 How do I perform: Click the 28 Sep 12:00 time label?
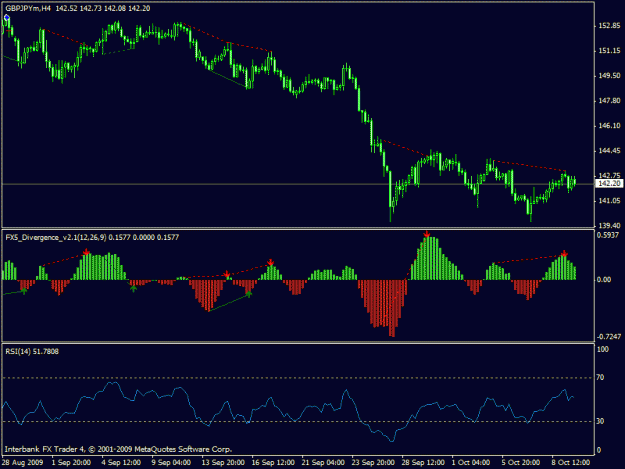pyautogui.click(x=423, y=463)
